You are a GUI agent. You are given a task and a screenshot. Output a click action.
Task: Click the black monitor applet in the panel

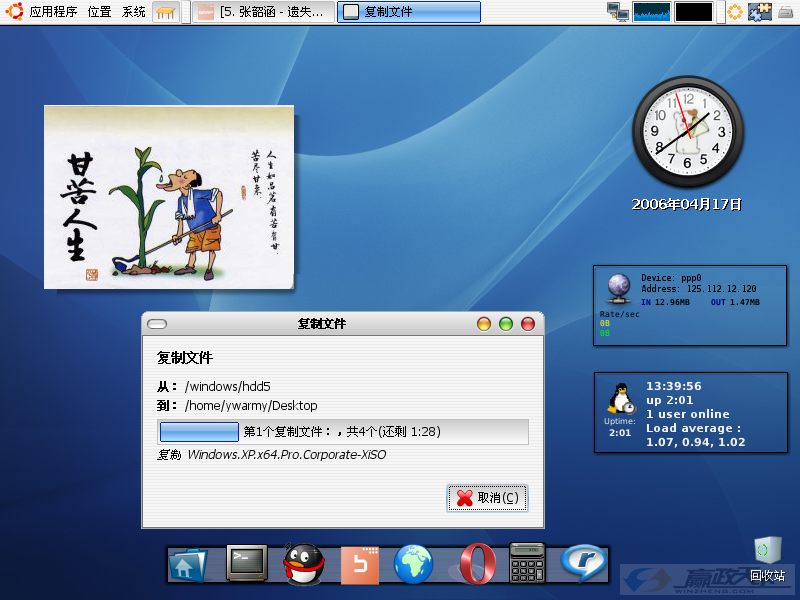(693, 12)
